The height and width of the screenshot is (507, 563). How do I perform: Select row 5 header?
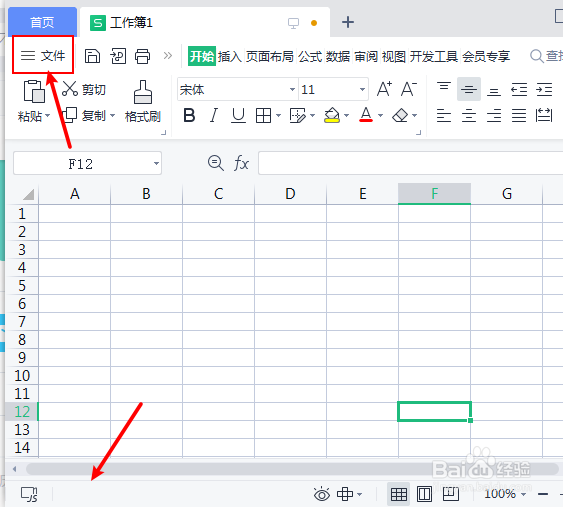(22, 286)
